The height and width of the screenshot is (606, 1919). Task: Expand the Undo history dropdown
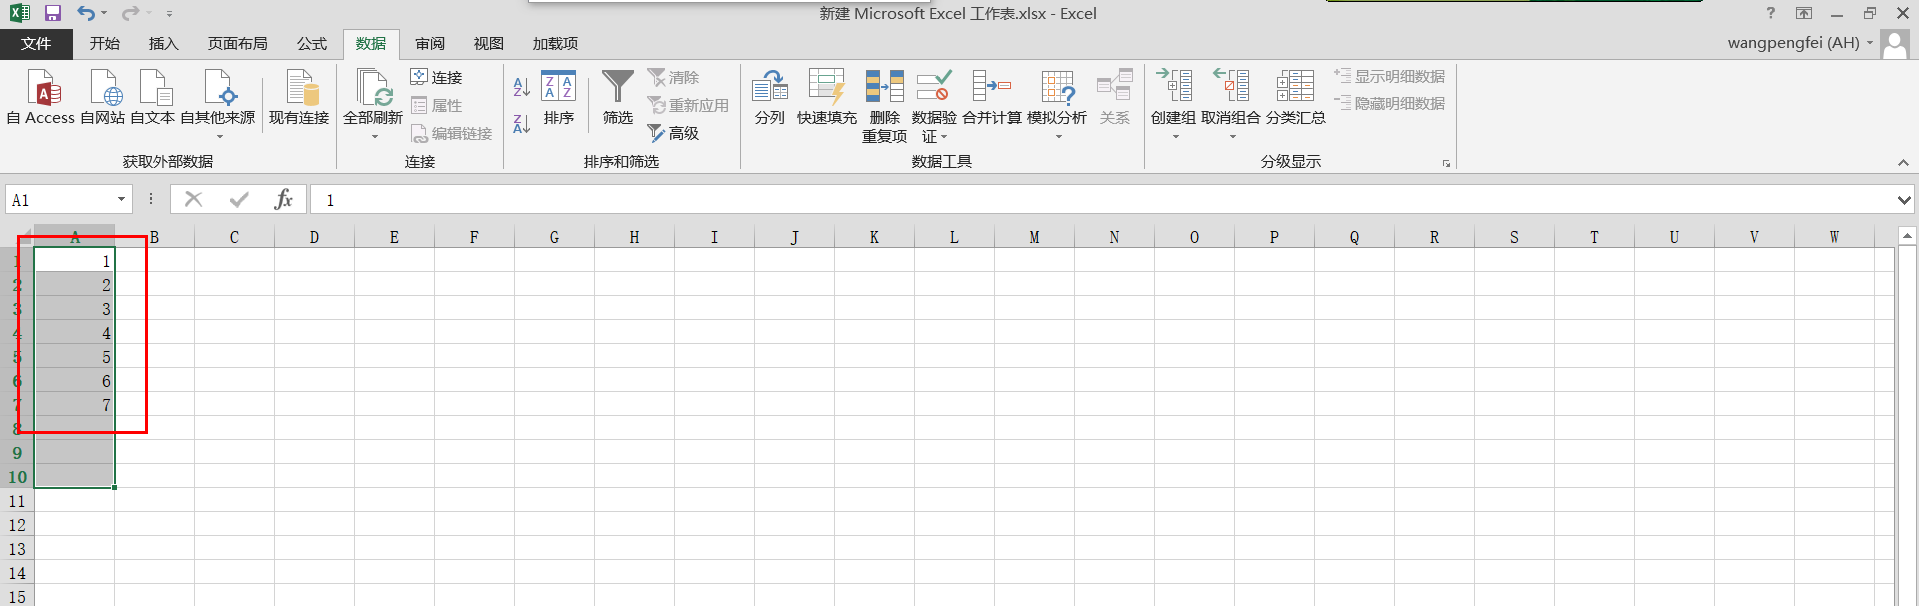coord(104,13)
